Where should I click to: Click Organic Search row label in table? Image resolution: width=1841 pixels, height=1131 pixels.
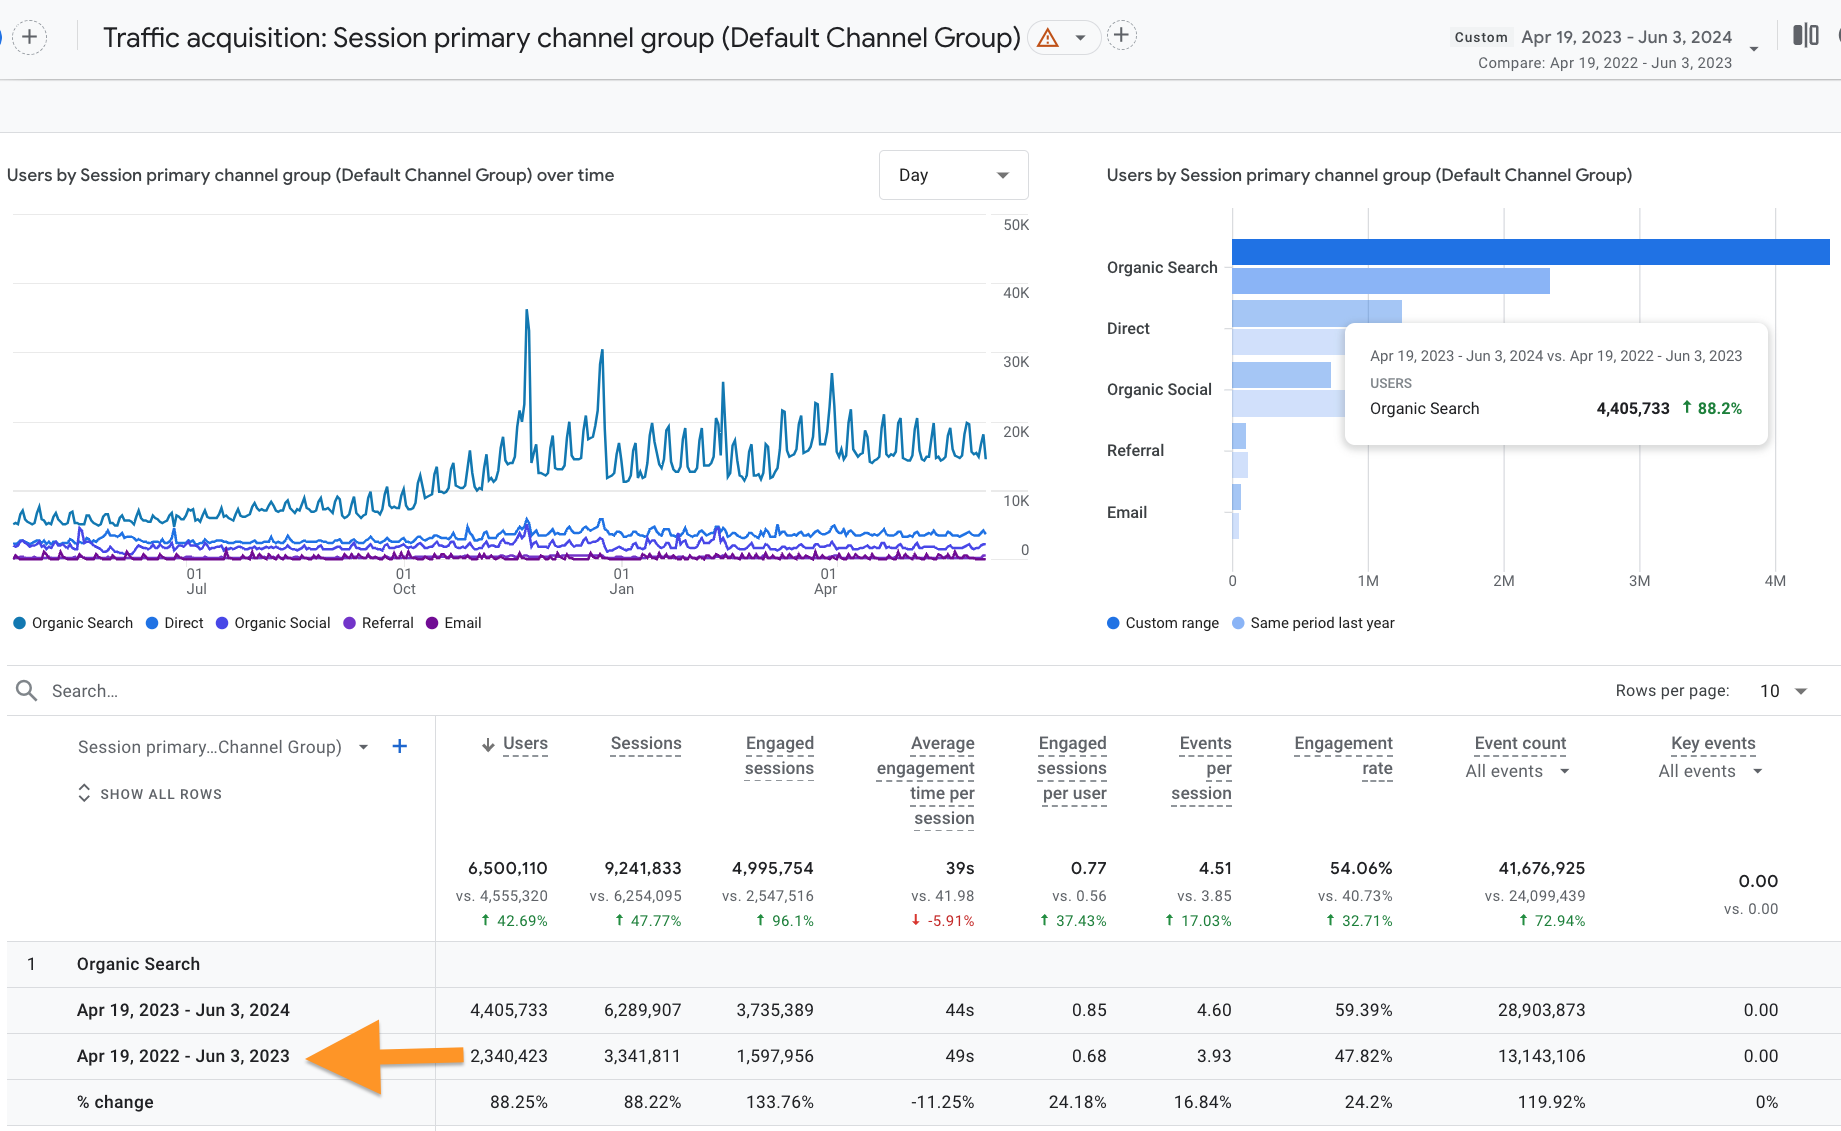tap(138, 964)
